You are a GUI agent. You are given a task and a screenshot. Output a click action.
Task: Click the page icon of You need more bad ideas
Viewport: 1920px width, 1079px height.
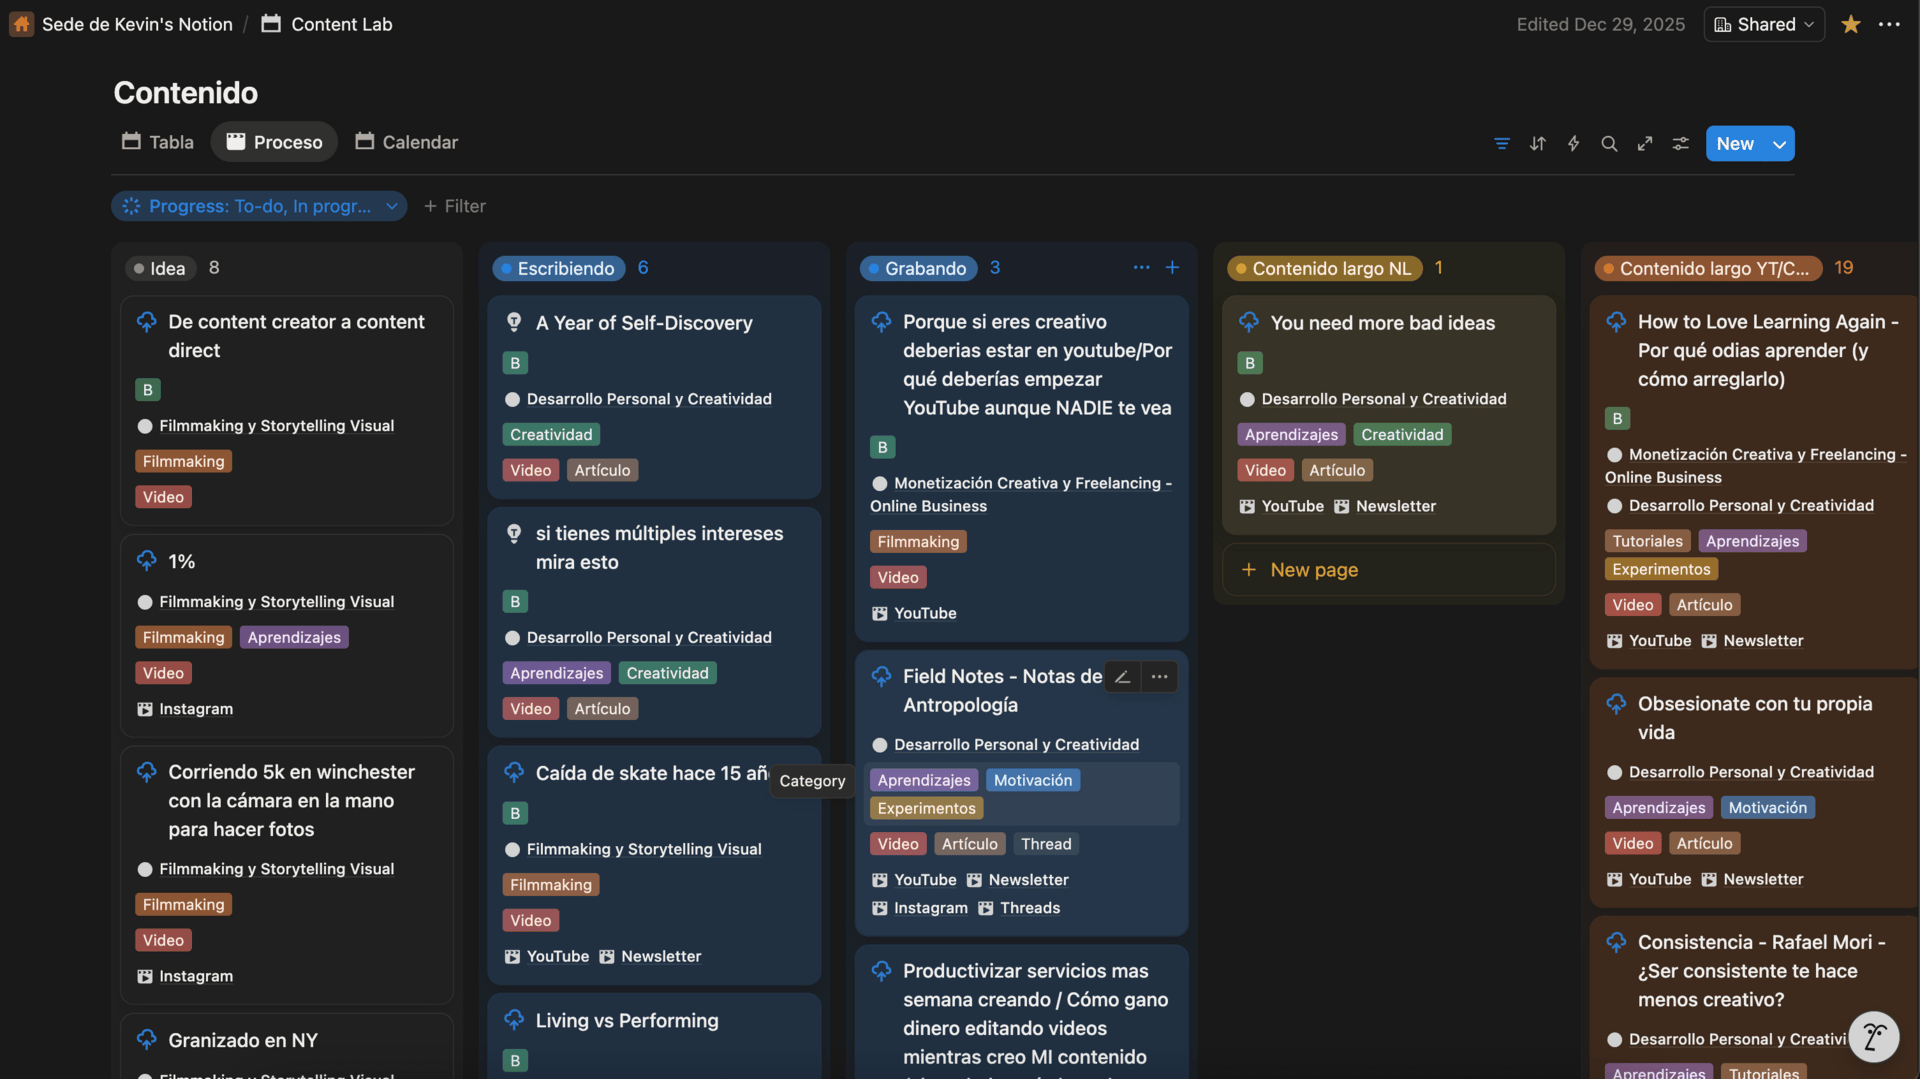coord(1249,322)
